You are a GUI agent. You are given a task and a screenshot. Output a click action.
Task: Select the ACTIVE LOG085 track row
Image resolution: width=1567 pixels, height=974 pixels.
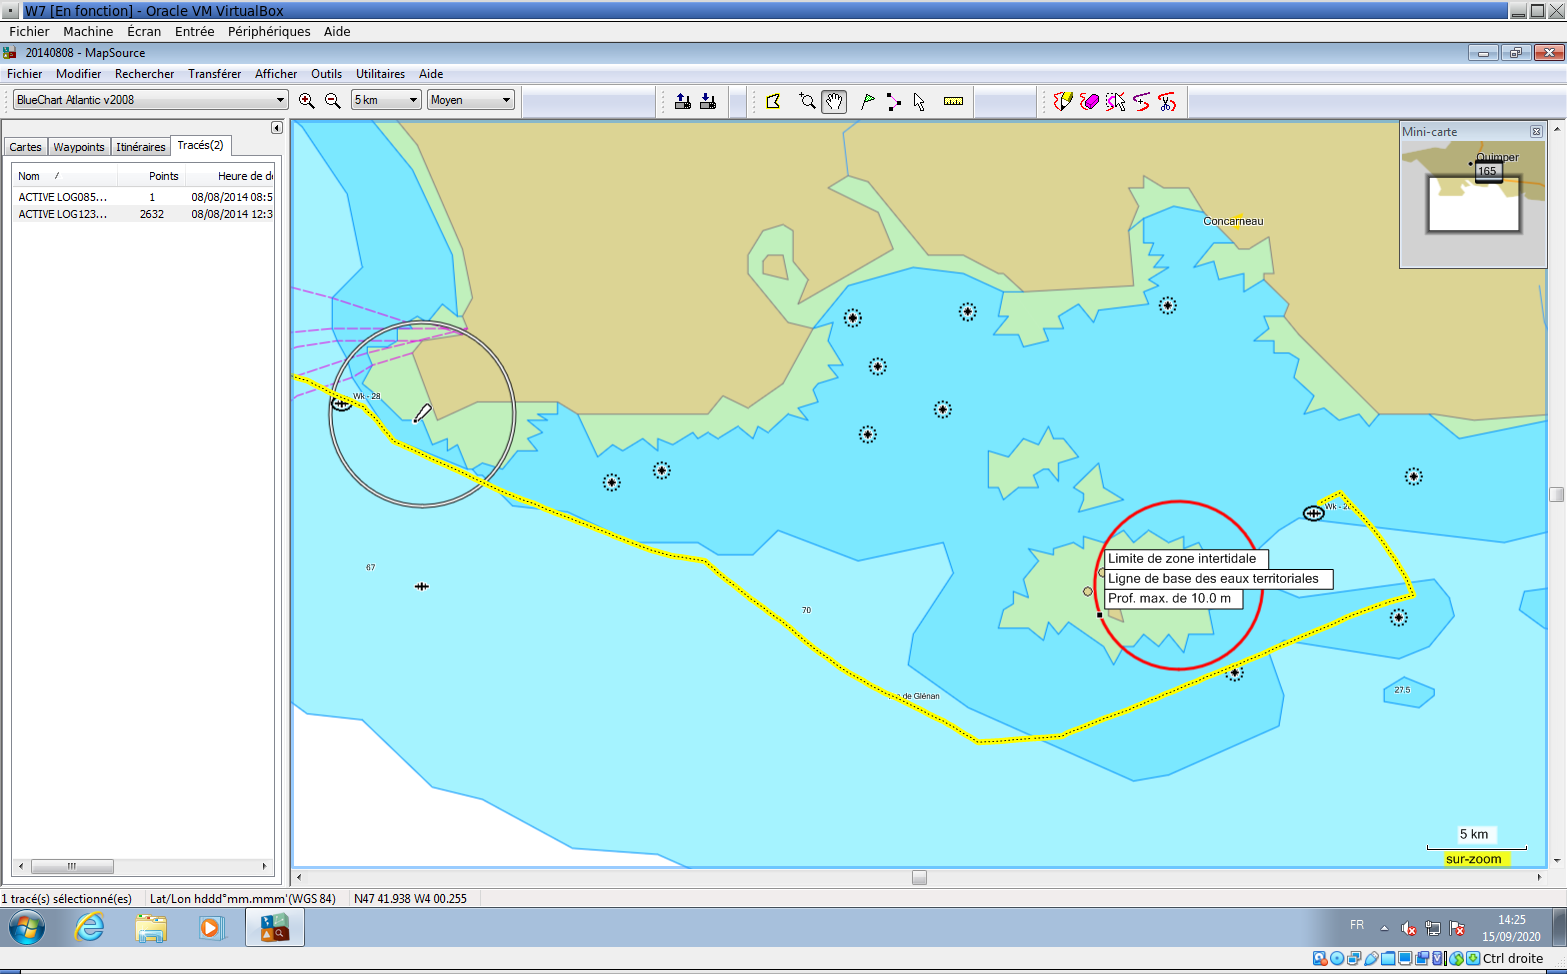(x=143, y=197)
